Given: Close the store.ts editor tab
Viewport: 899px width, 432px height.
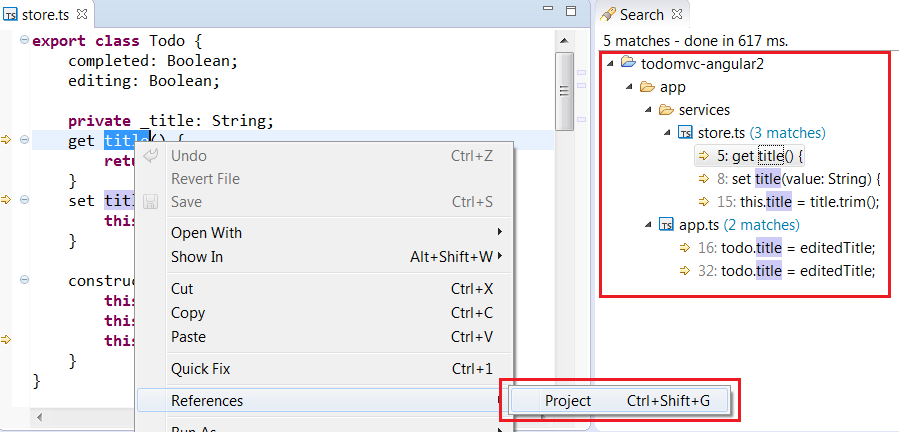Looking at the screenshot, I should pyautogui.click(x=82, y=15).
